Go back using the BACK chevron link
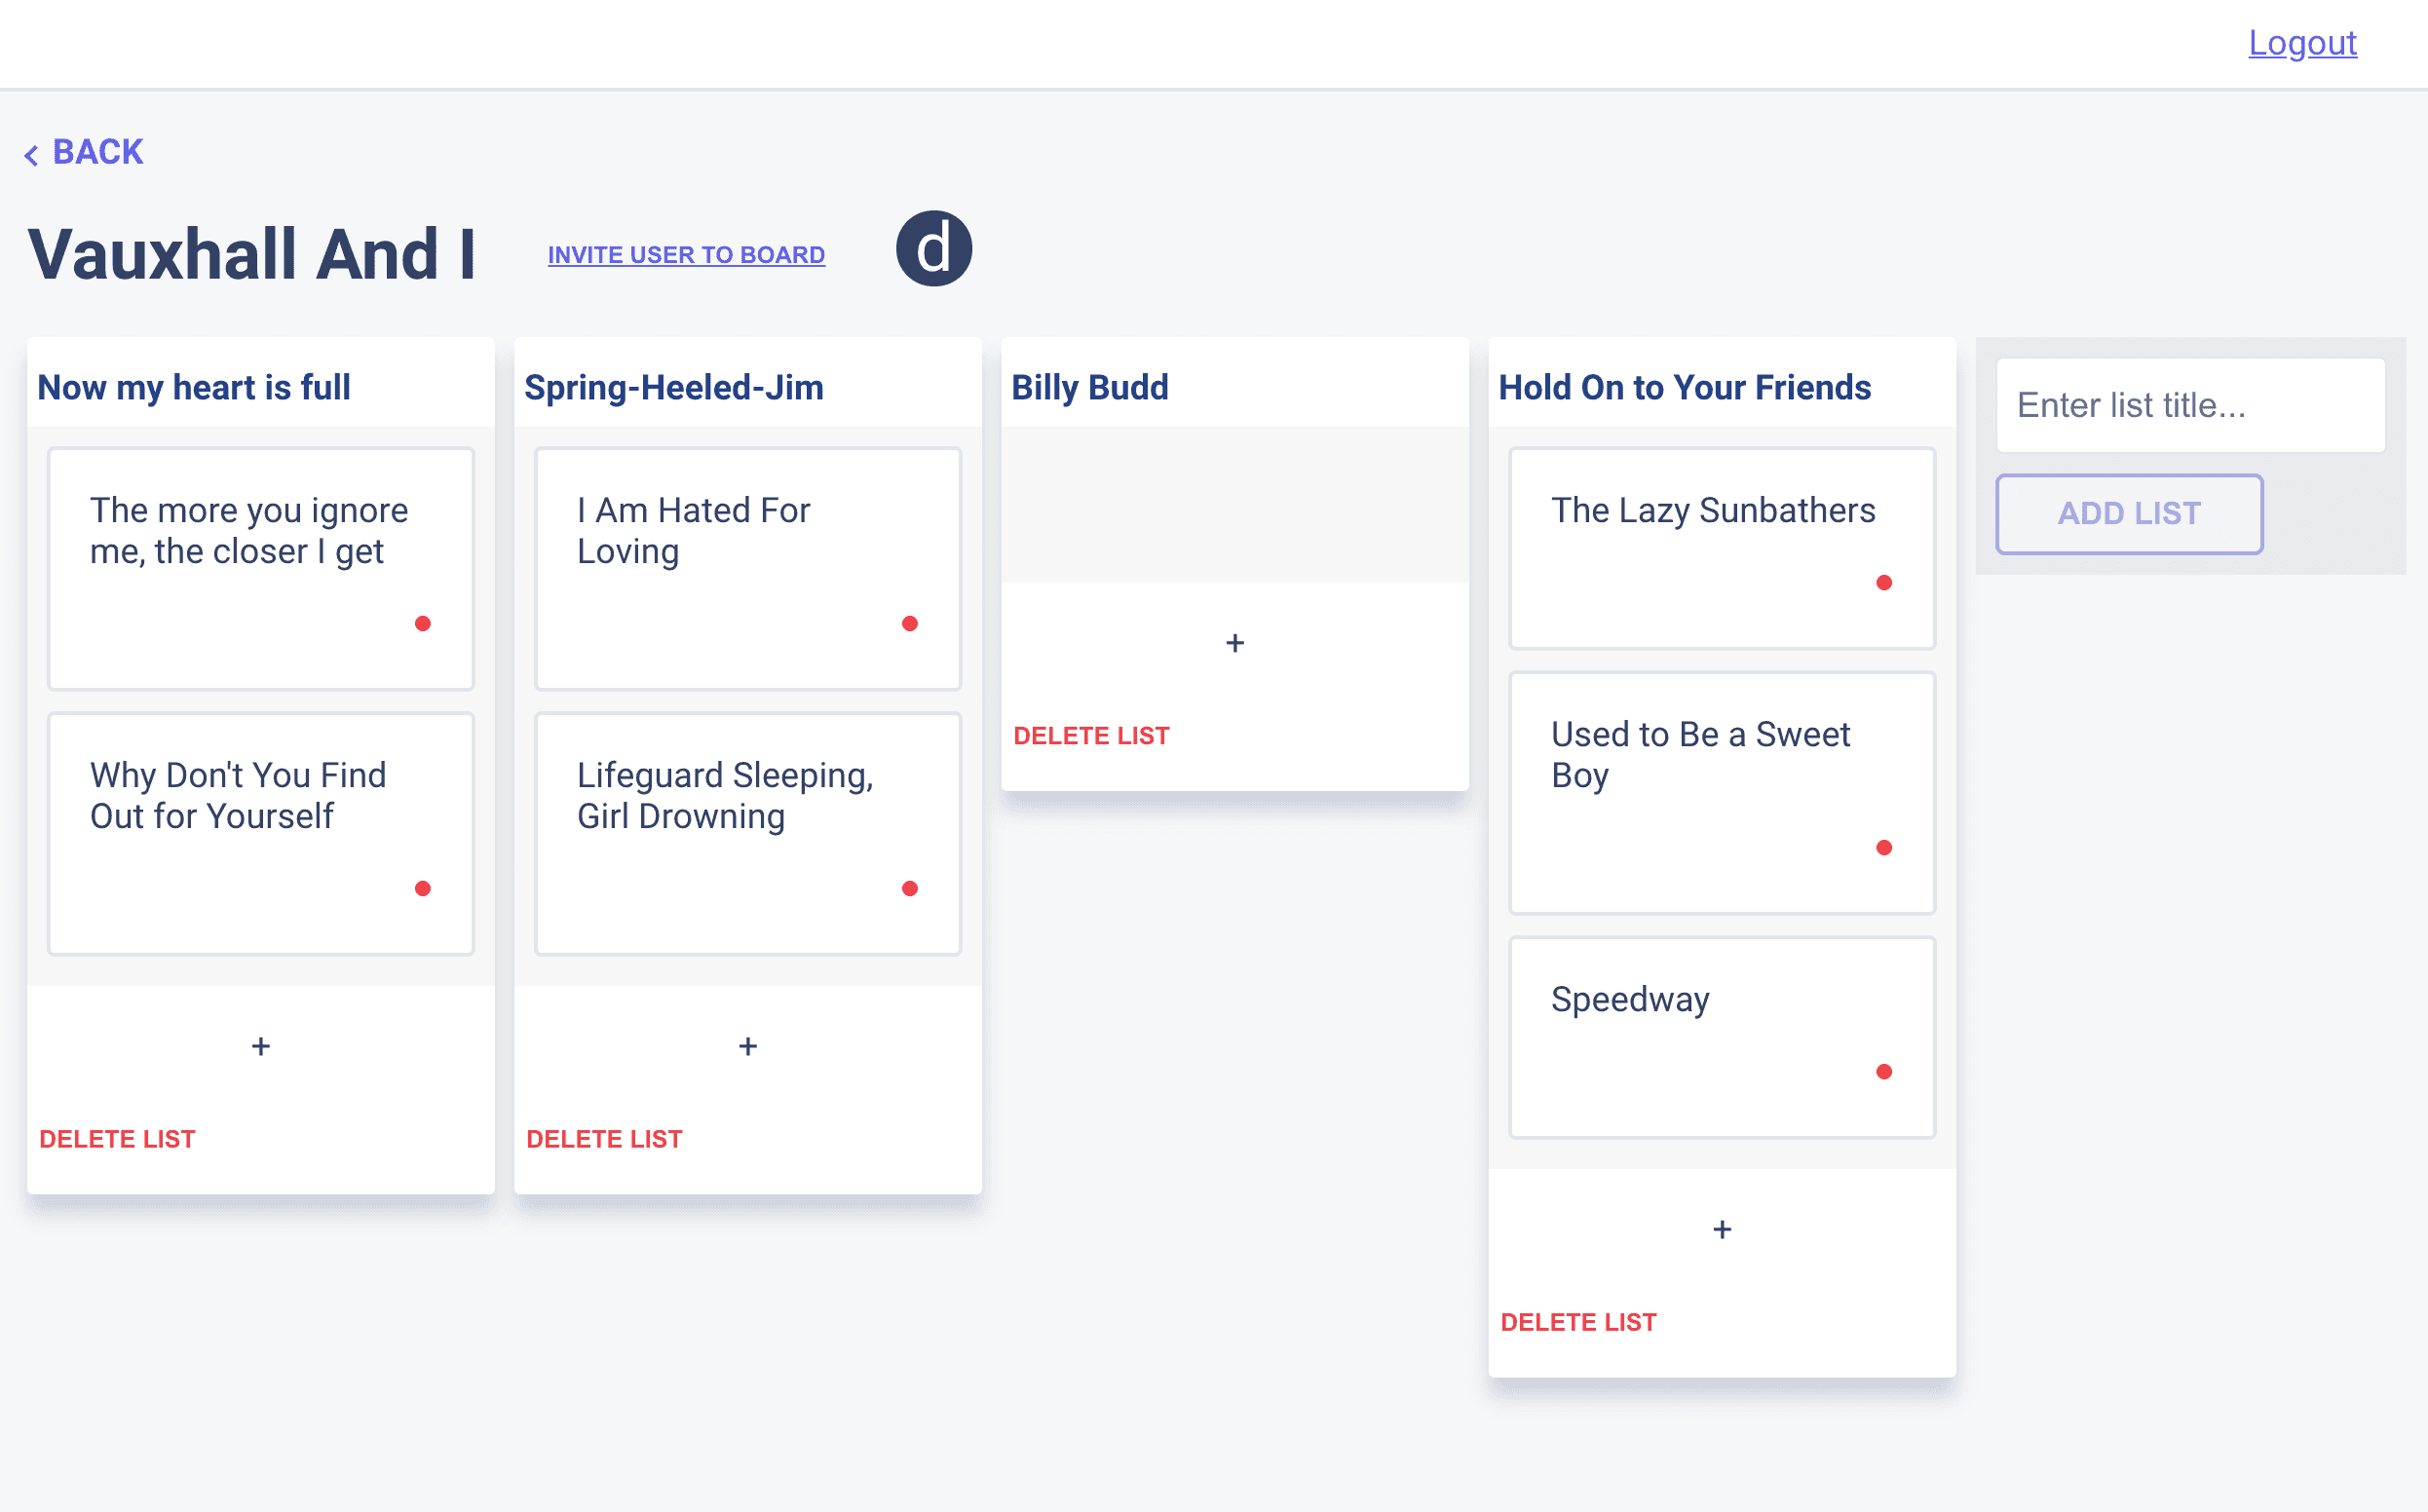 coord(84,152)
